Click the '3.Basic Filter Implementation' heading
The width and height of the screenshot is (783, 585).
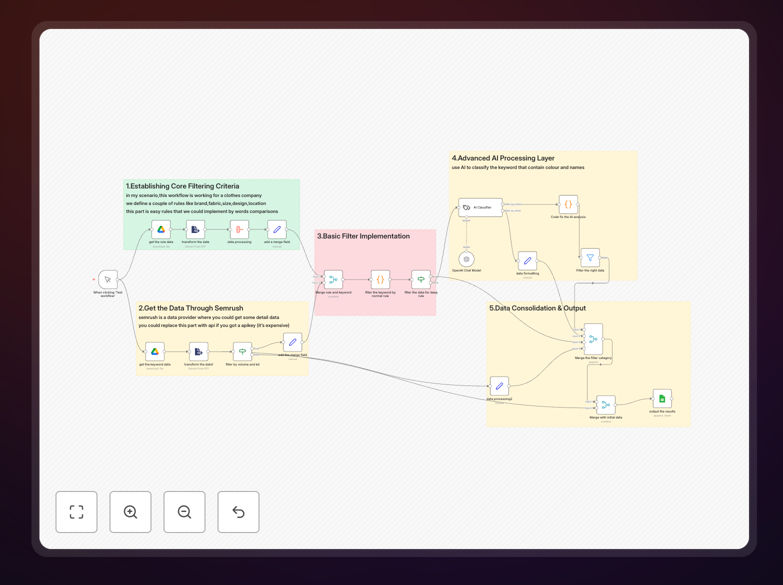[364, 236]
